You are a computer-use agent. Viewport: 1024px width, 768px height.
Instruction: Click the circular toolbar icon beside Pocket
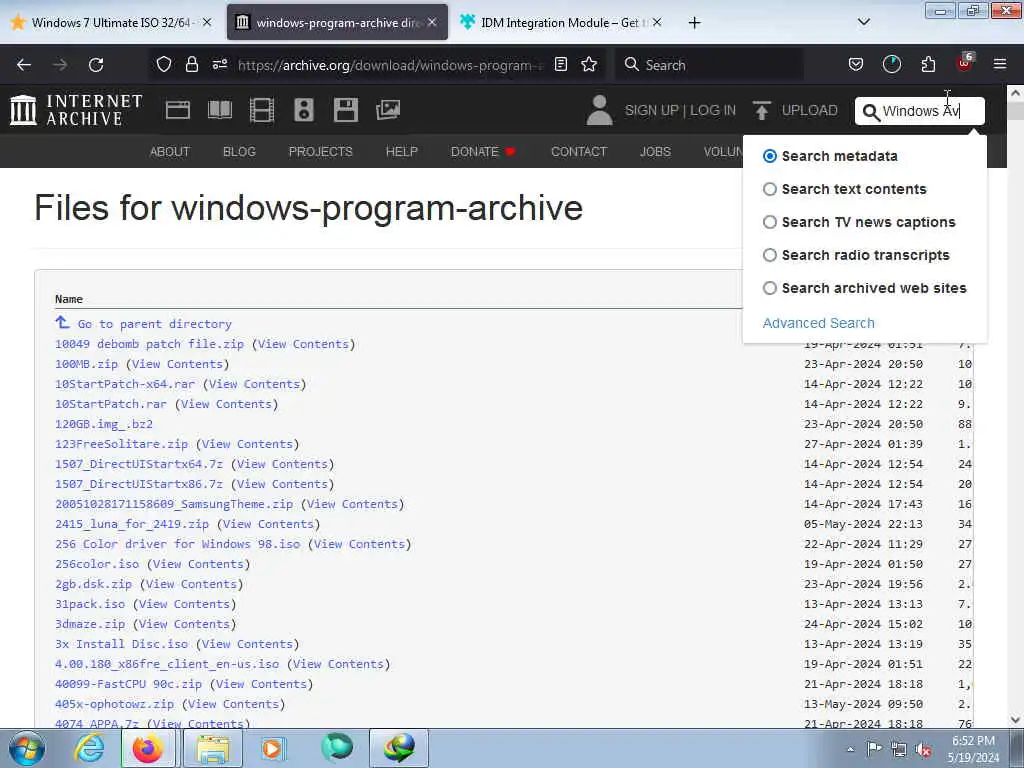pyautogui.click(x=891, y=64)
